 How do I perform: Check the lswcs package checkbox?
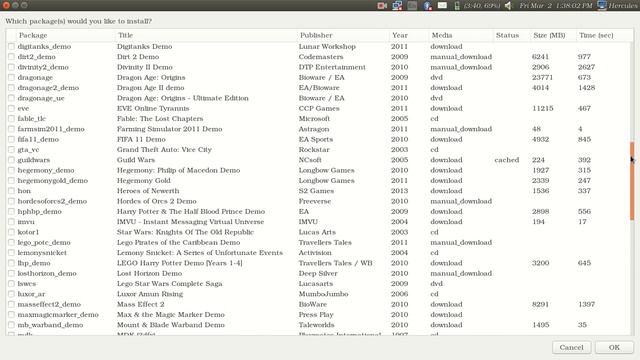[x=11, y=284]
